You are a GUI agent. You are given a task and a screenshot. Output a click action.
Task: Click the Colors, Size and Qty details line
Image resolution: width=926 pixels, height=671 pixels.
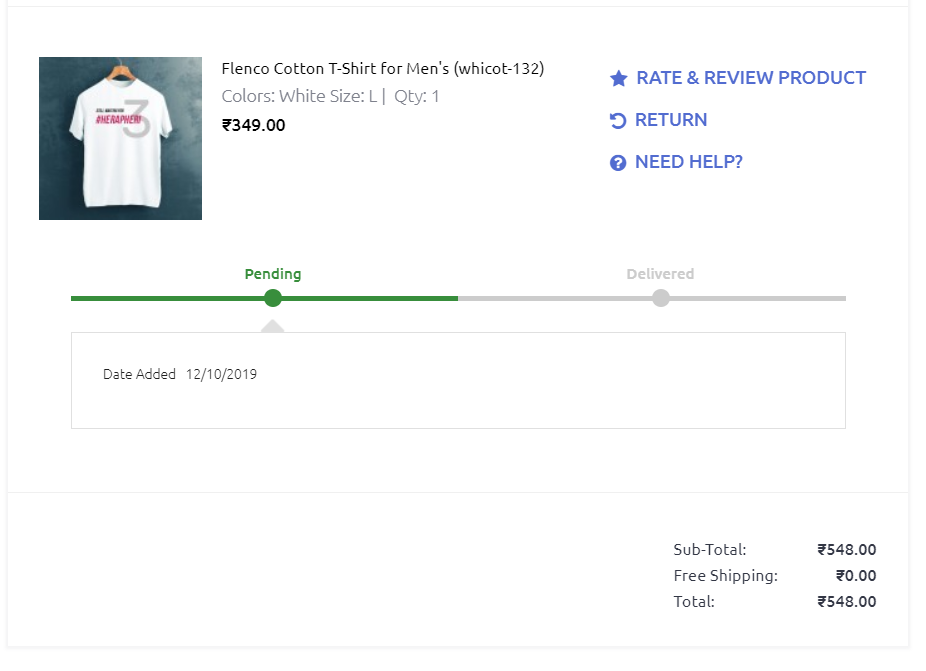(331, 97)
